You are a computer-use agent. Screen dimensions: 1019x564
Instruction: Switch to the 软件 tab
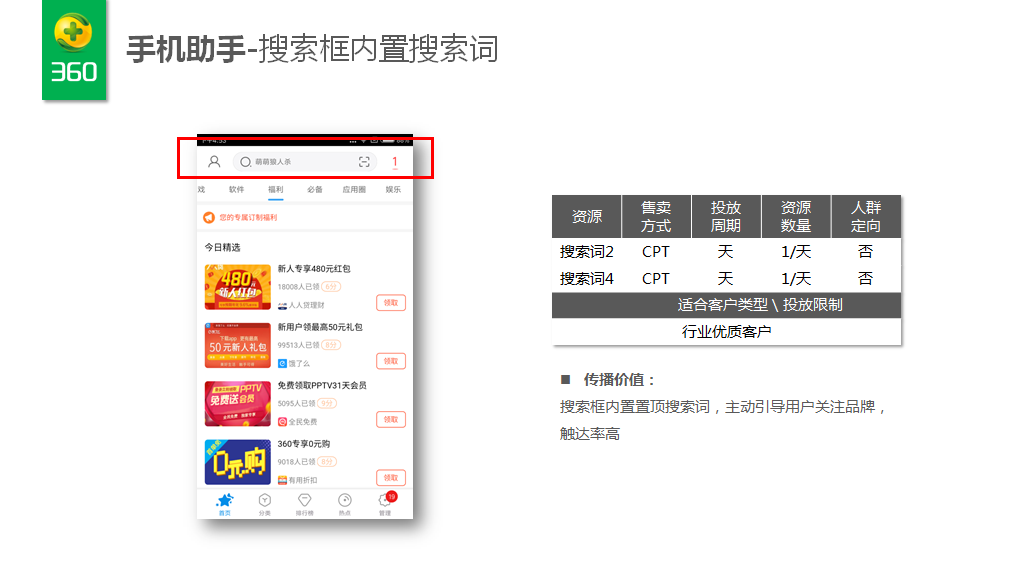click(237, 190)
